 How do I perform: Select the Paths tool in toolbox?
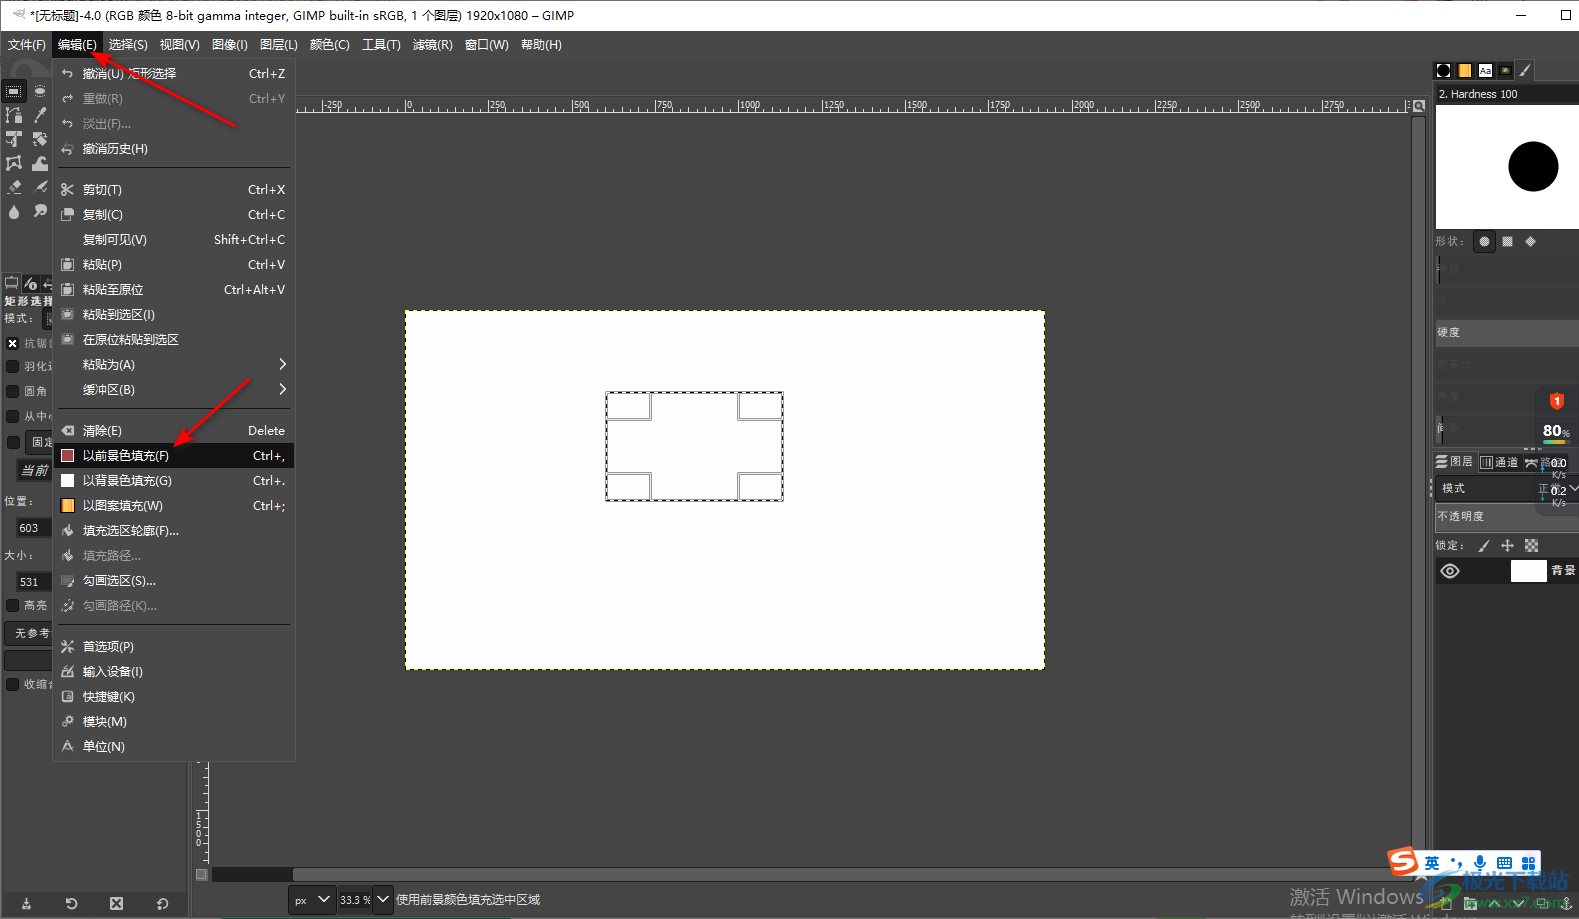pyautogui.click(x=13, y=115)
